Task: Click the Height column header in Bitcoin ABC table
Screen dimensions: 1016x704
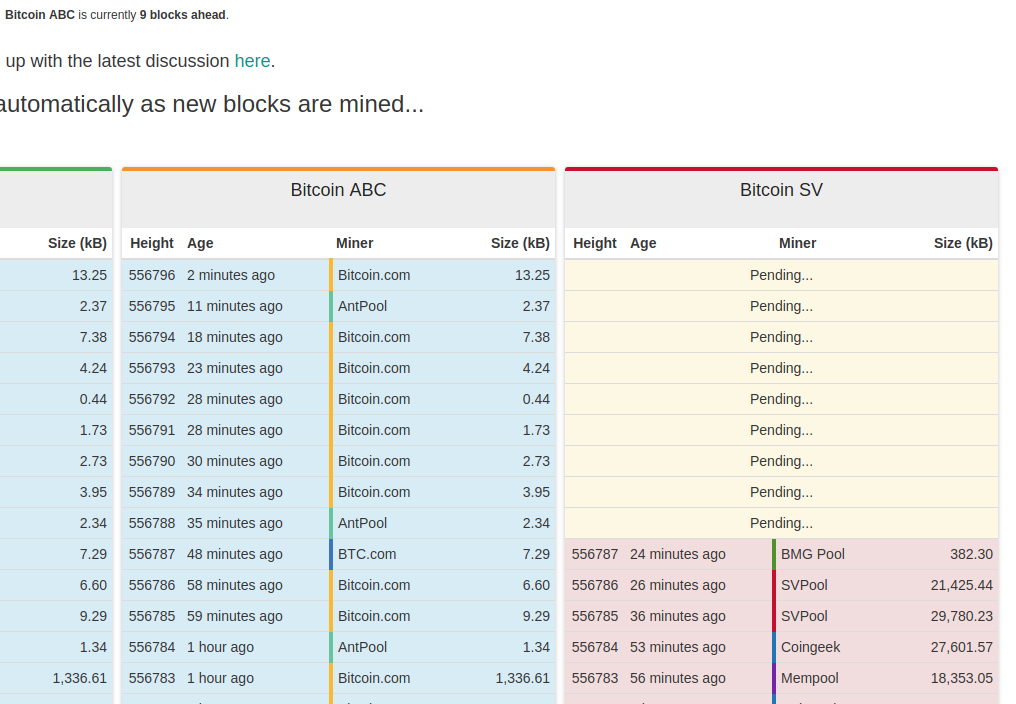Action: tap(152, 243)
